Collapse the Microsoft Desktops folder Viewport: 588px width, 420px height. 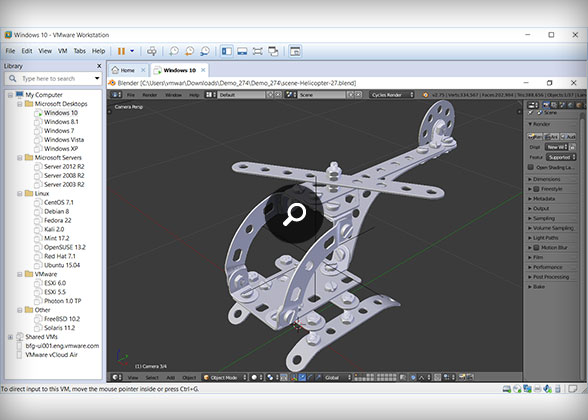20,104
